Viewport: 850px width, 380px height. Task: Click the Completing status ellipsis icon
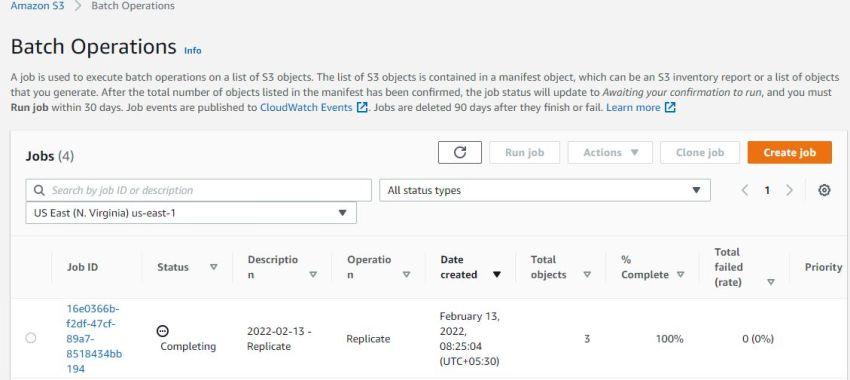[163, 331]
